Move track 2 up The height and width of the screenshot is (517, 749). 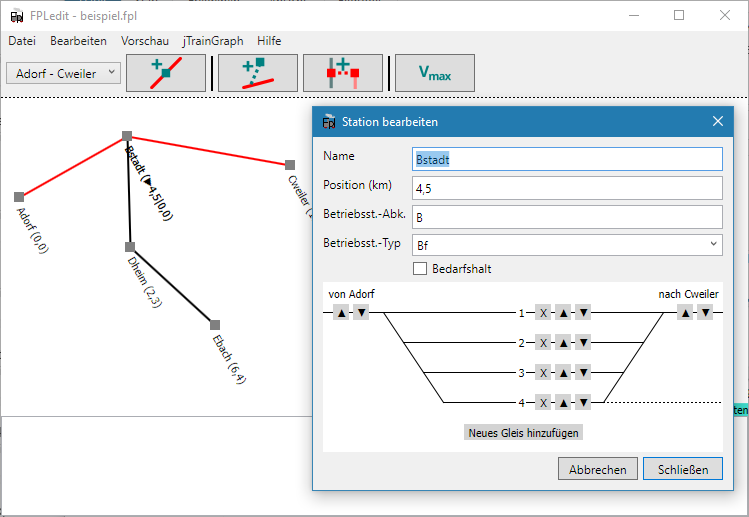(x=563, y=343)
